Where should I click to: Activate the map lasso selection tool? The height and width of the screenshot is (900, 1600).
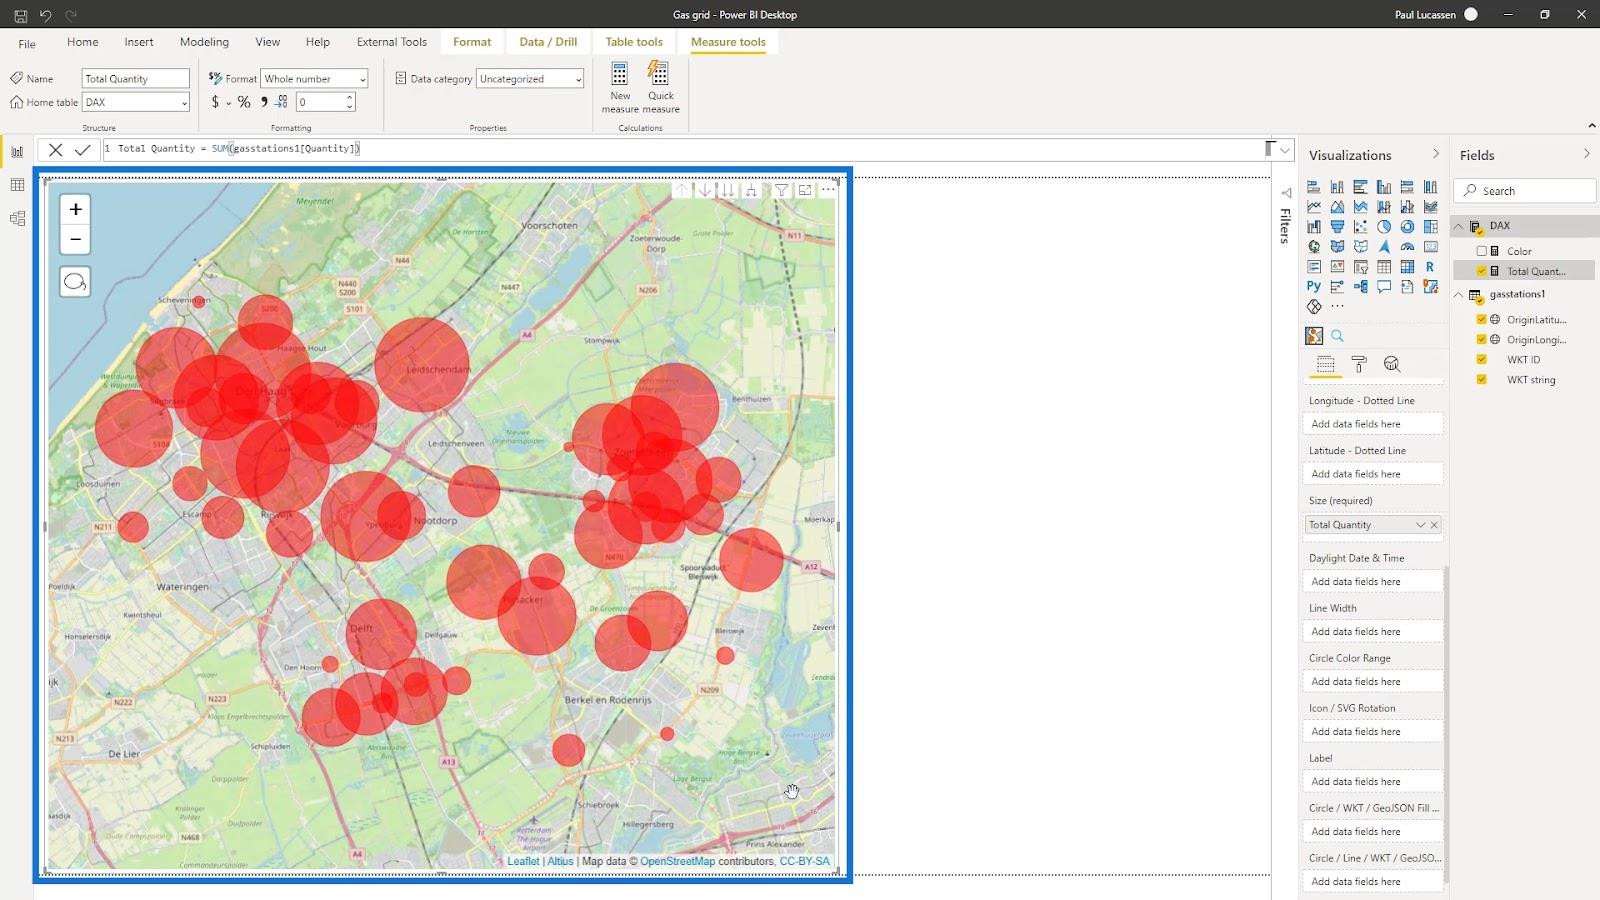pyautogui.click(x=75, y=282)
